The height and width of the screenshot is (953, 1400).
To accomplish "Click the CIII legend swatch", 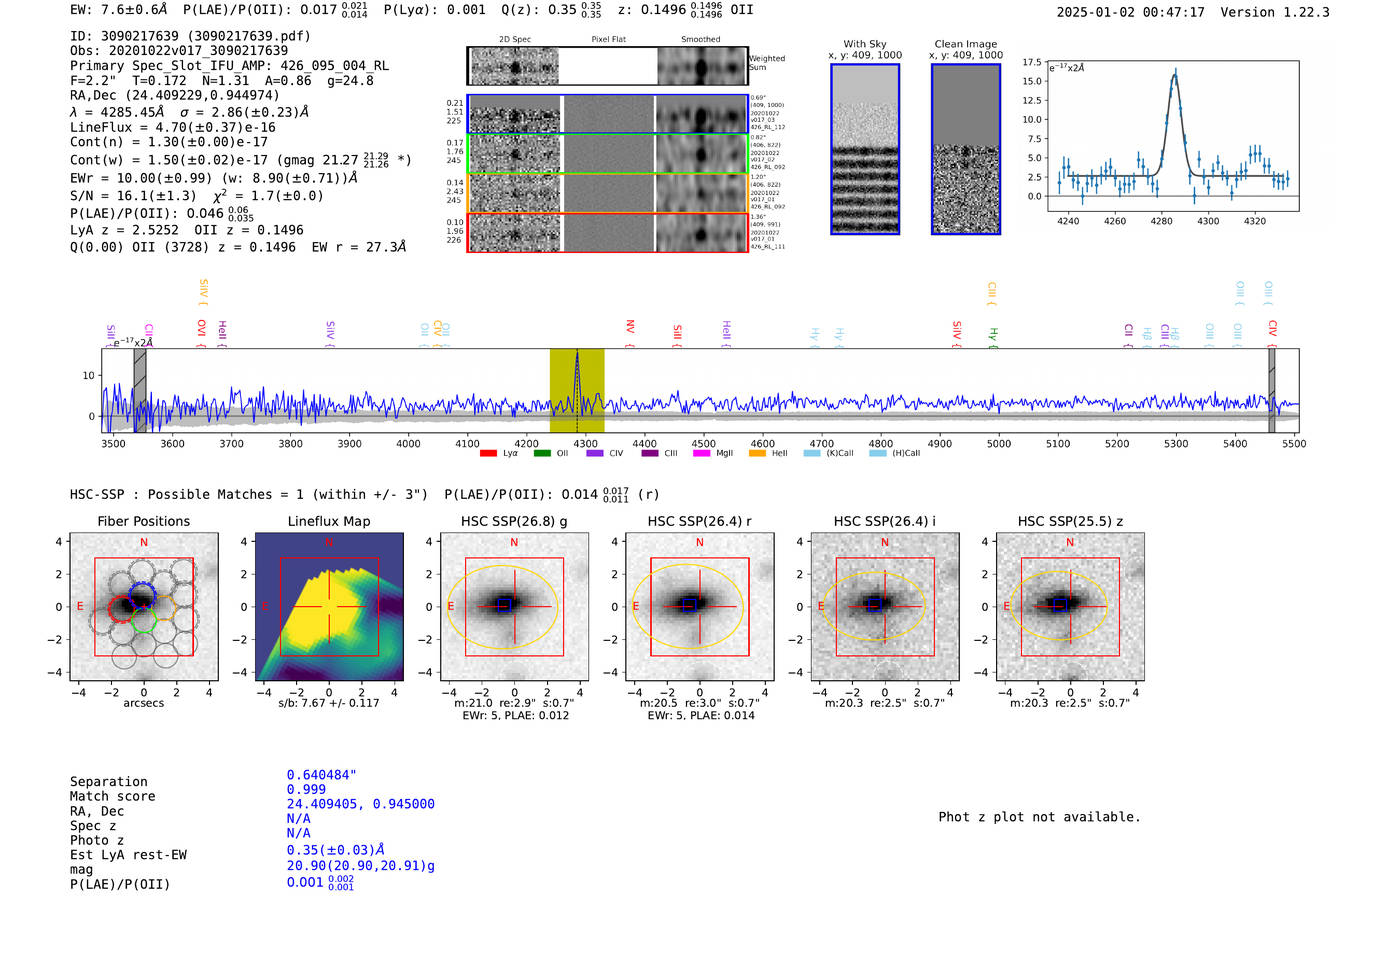I will pos(650,453).
